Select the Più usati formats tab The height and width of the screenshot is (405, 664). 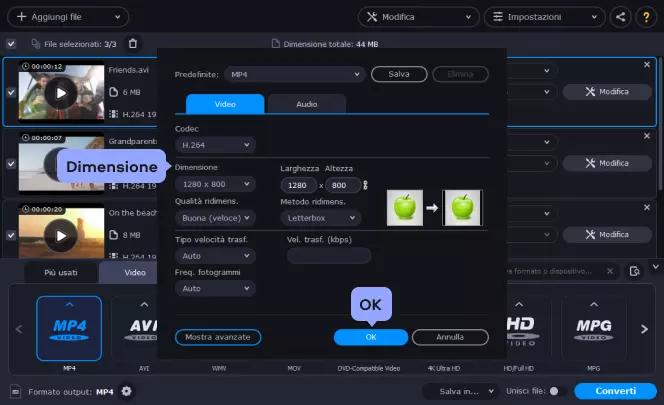[61, 272]
